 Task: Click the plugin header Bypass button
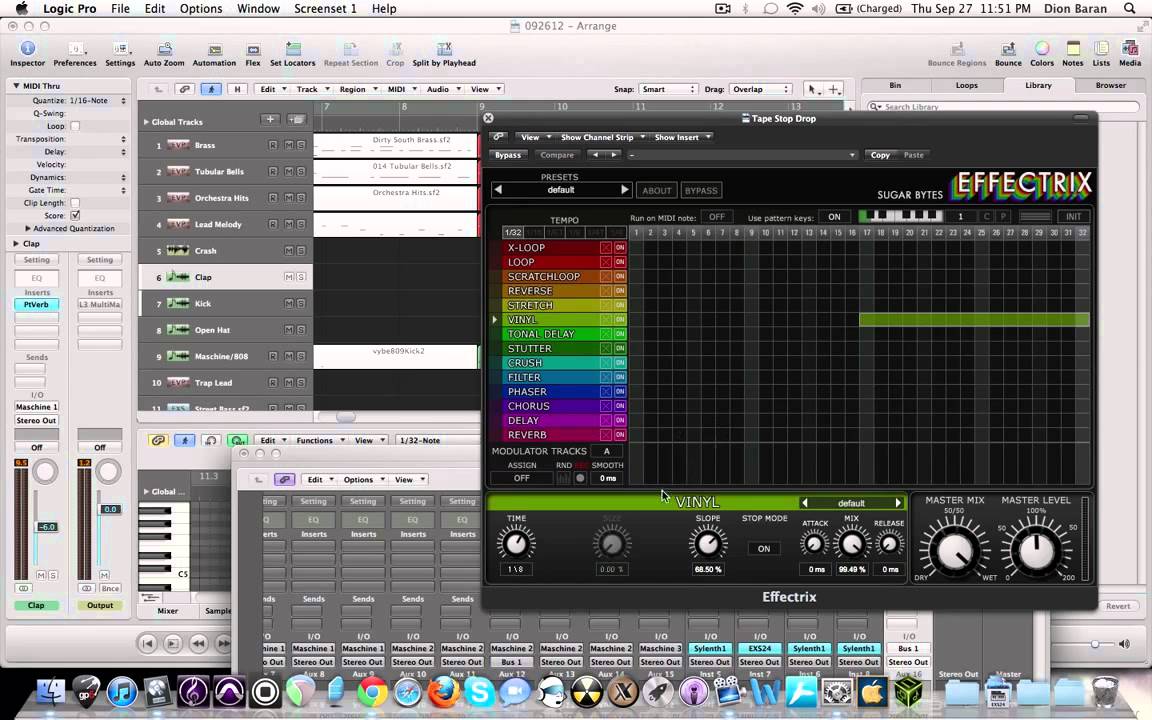[x=508, y=155]
